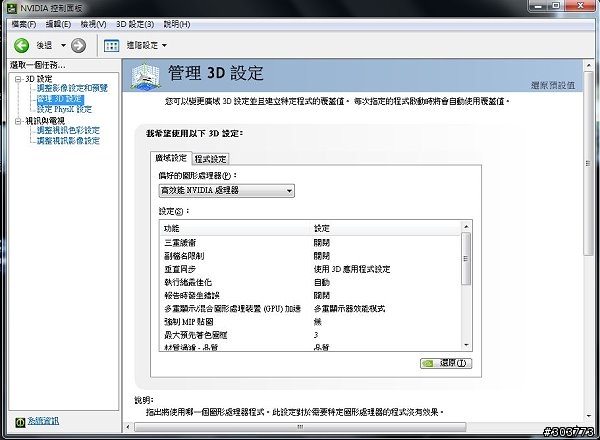This screenshot has height=440, width=600.
Task: Click the green Back arrow icon
Action: click(x=21, y=46)
